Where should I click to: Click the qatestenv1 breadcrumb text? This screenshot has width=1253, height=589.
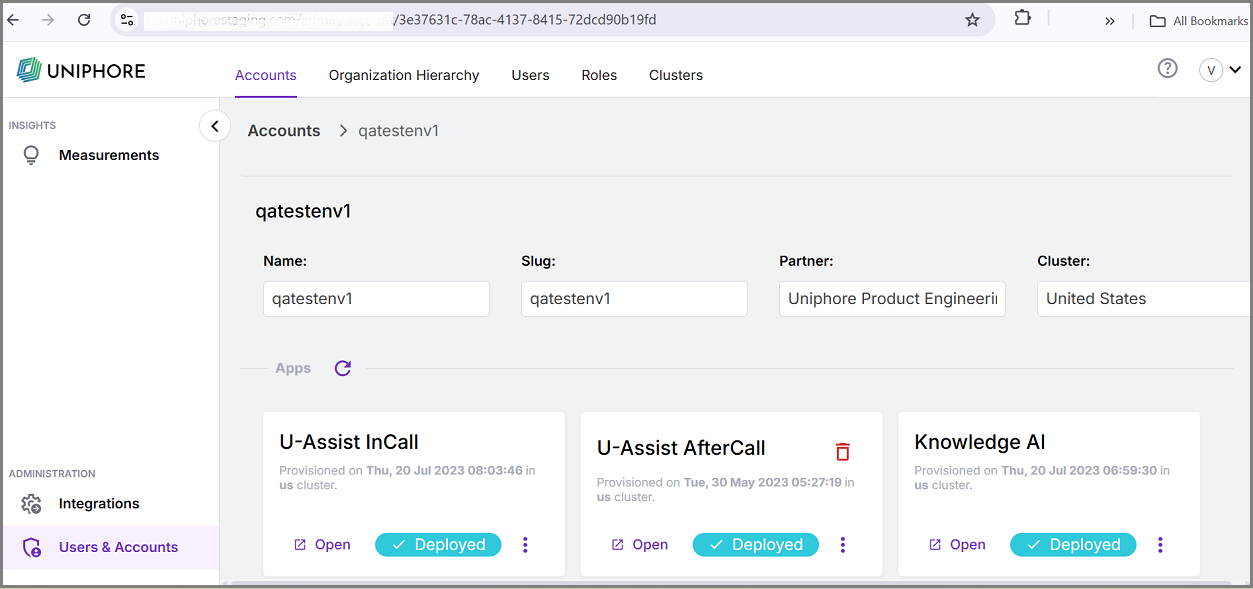click(x=399, y=131)
